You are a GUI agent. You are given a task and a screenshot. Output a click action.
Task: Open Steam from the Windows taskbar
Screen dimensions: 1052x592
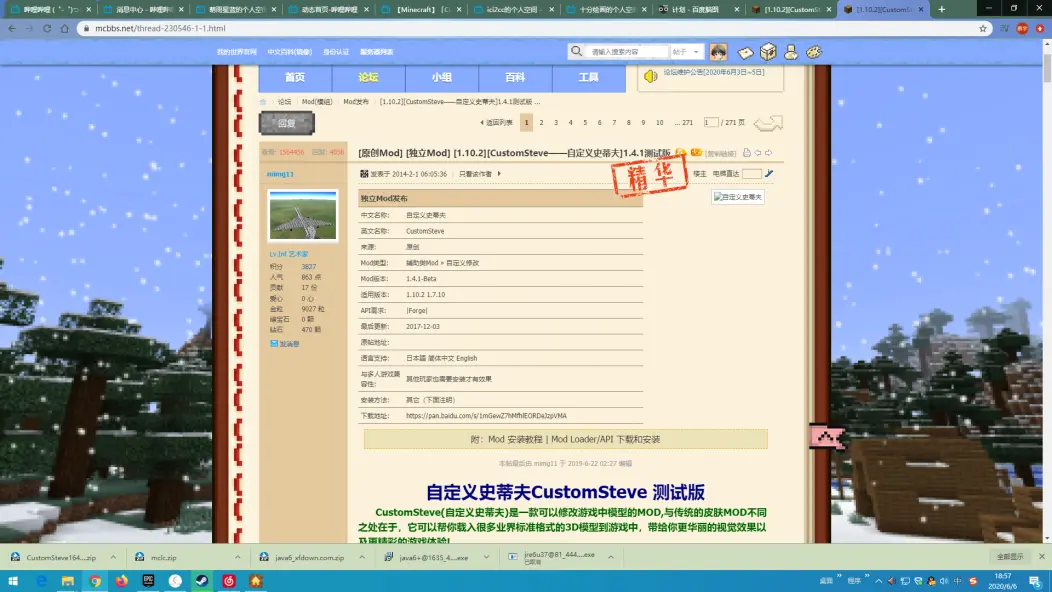(x=202, y=580)
